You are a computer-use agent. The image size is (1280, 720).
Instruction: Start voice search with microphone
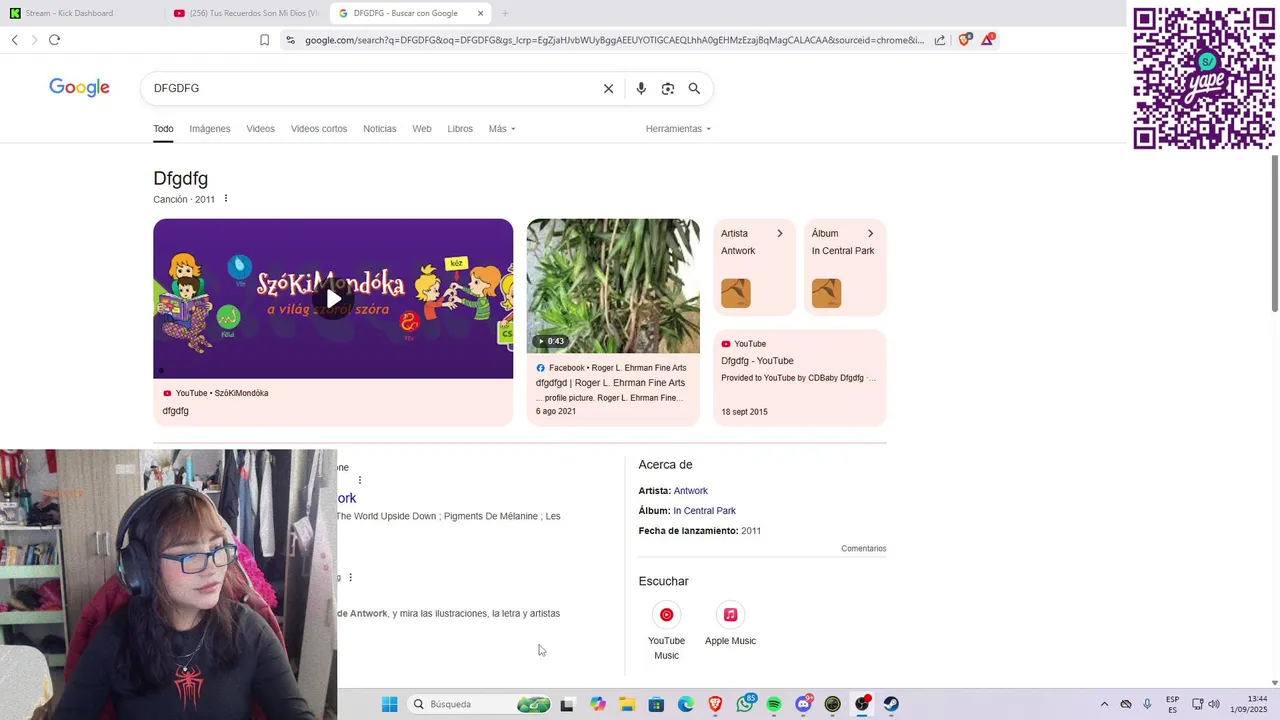641,89
